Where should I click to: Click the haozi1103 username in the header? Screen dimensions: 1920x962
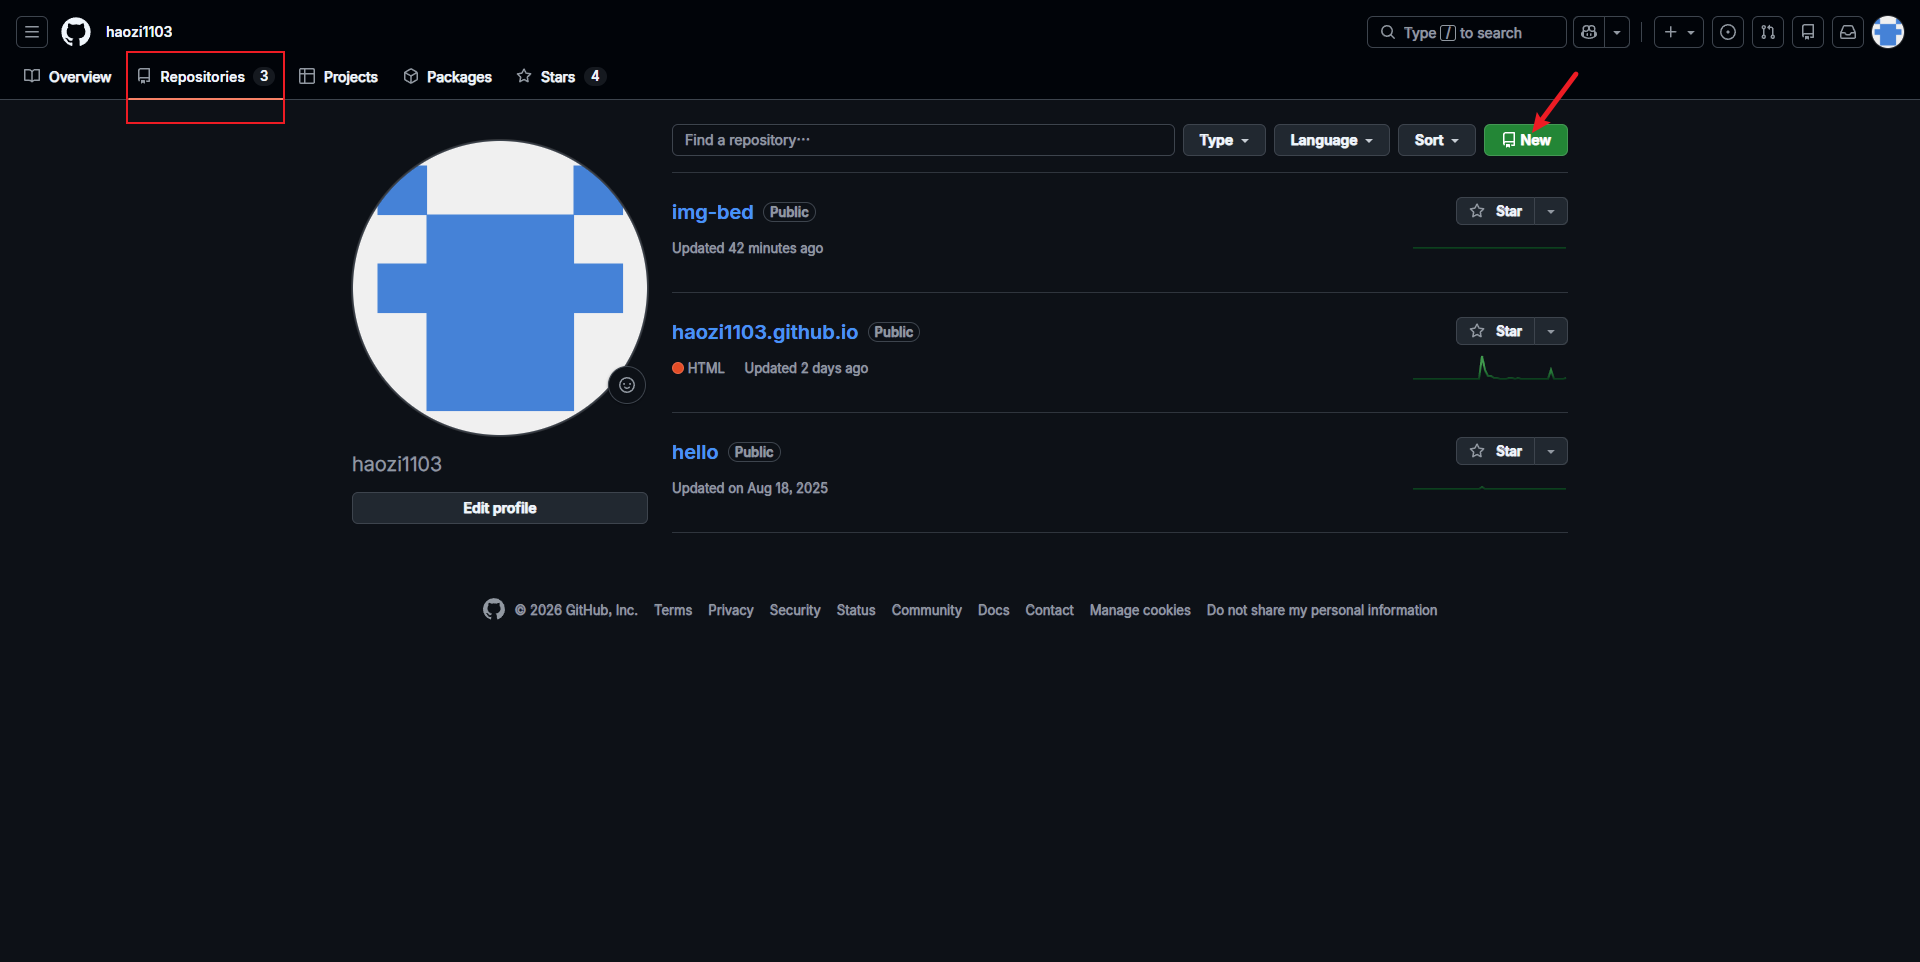[x=139, y=32]
